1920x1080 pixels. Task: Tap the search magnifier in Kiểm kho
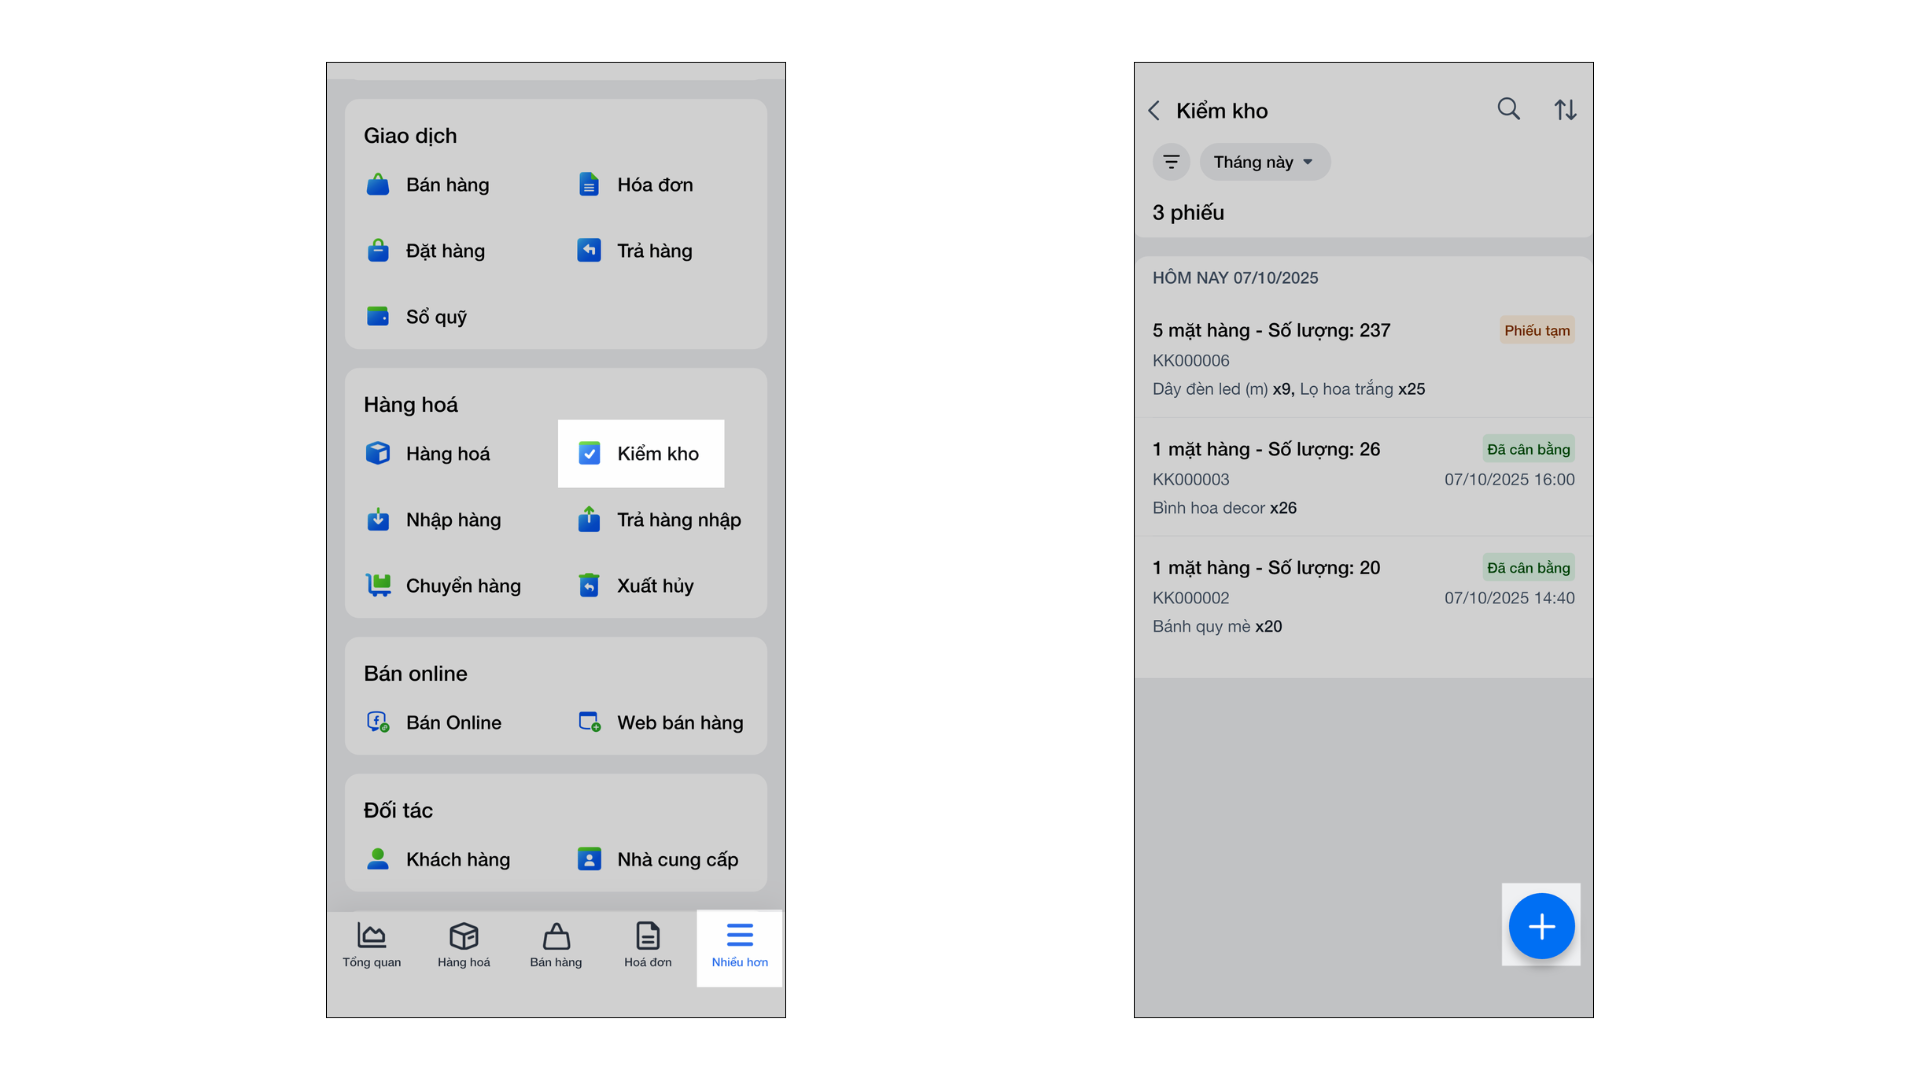coord(1508,109)
